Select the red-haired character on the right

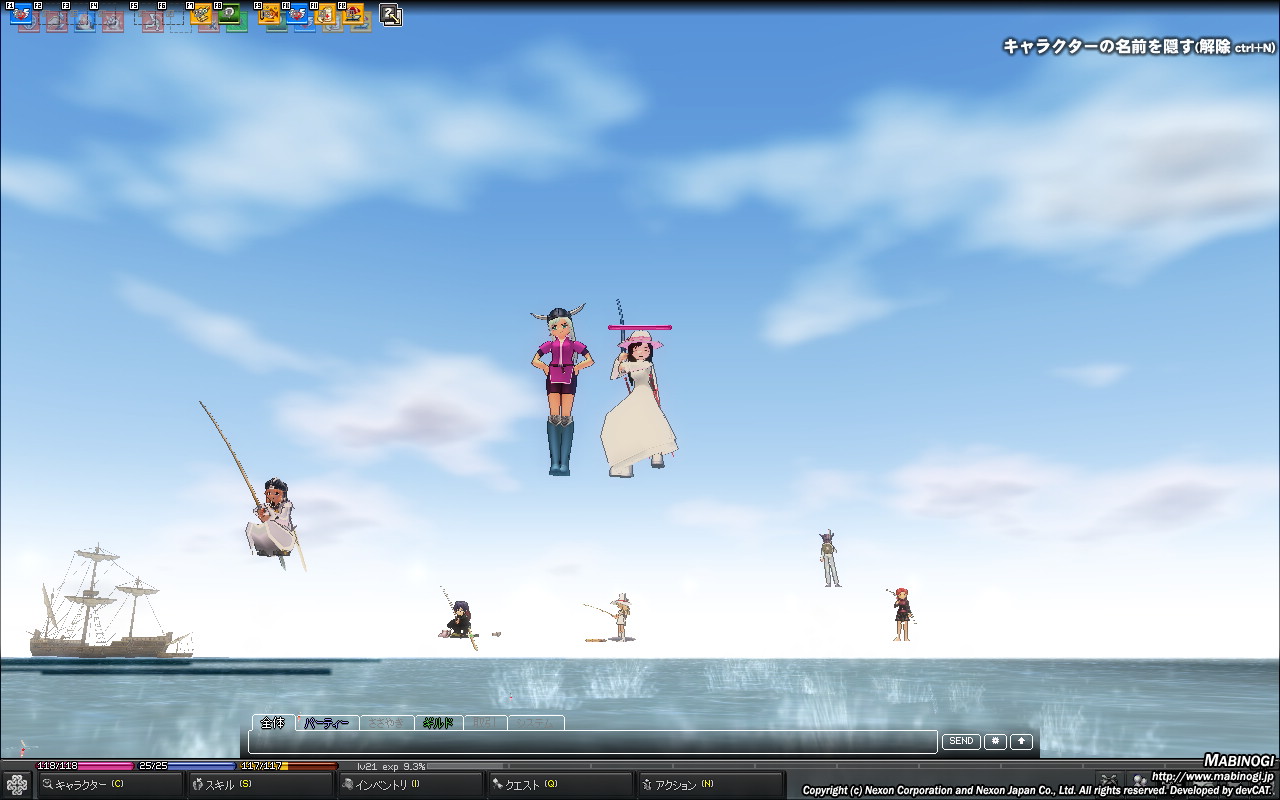tap(902, 614)
